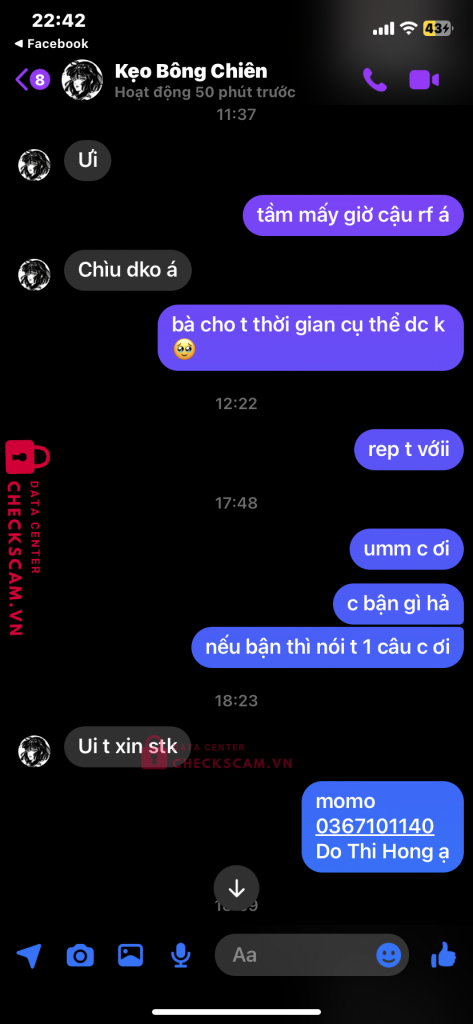Select the message "tầm mấy giờ cậu rf á"
473x1024 pixels.
click(x=353, y=215)
